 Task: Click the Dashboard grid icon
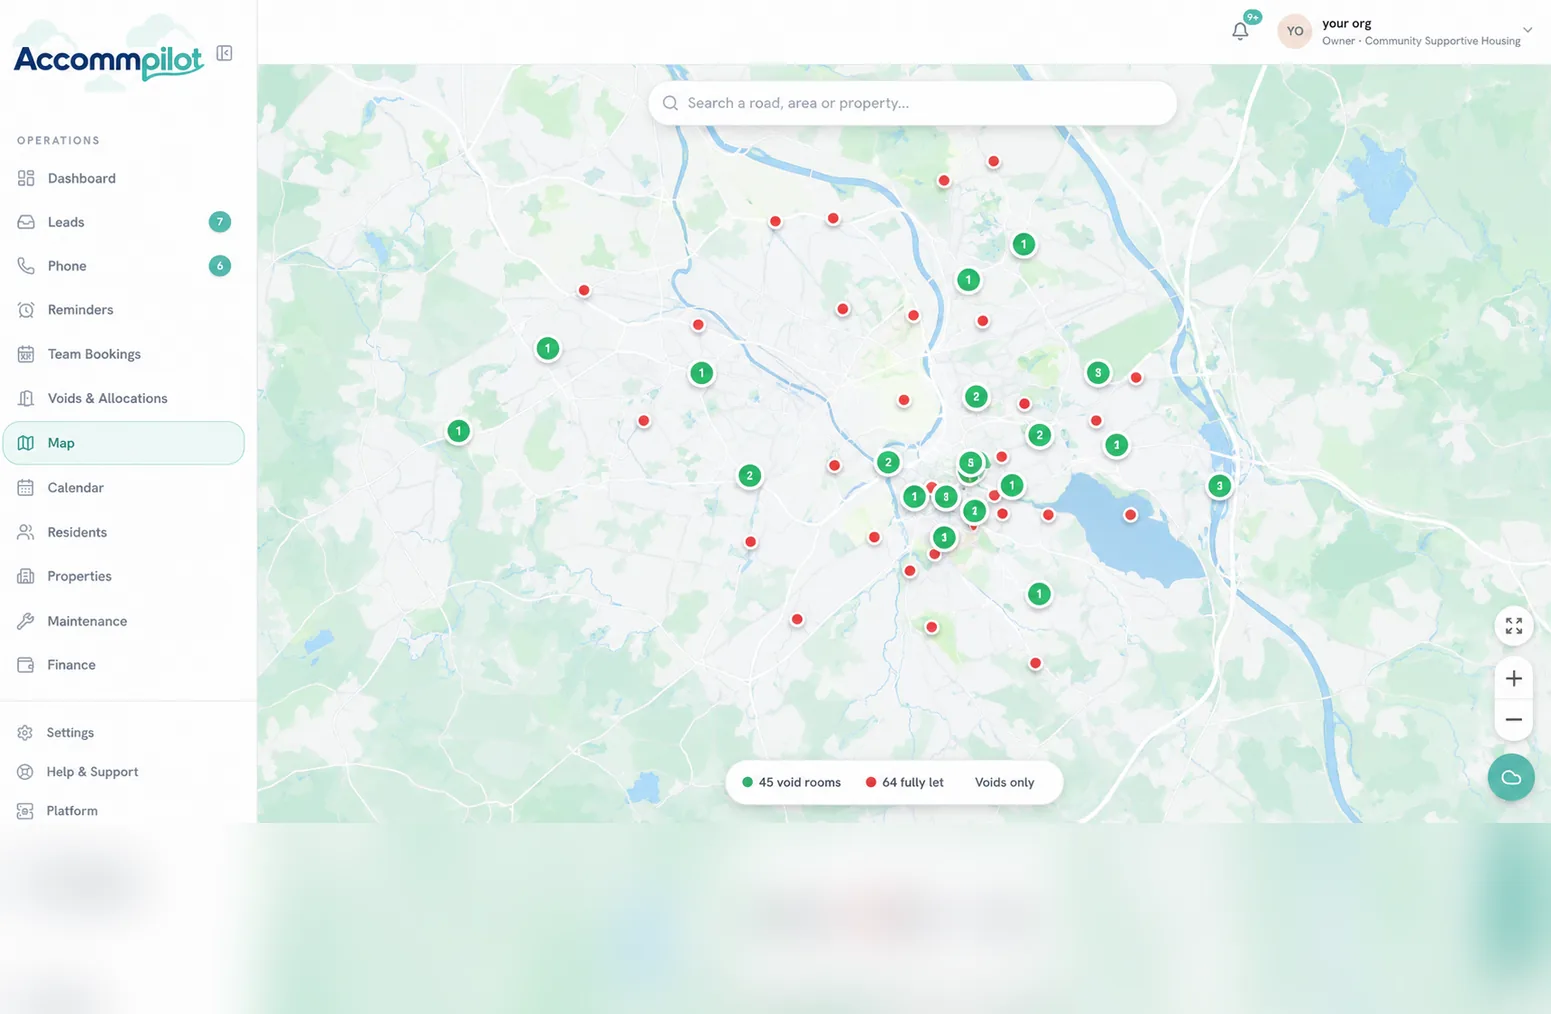click(x=26, y=178)
